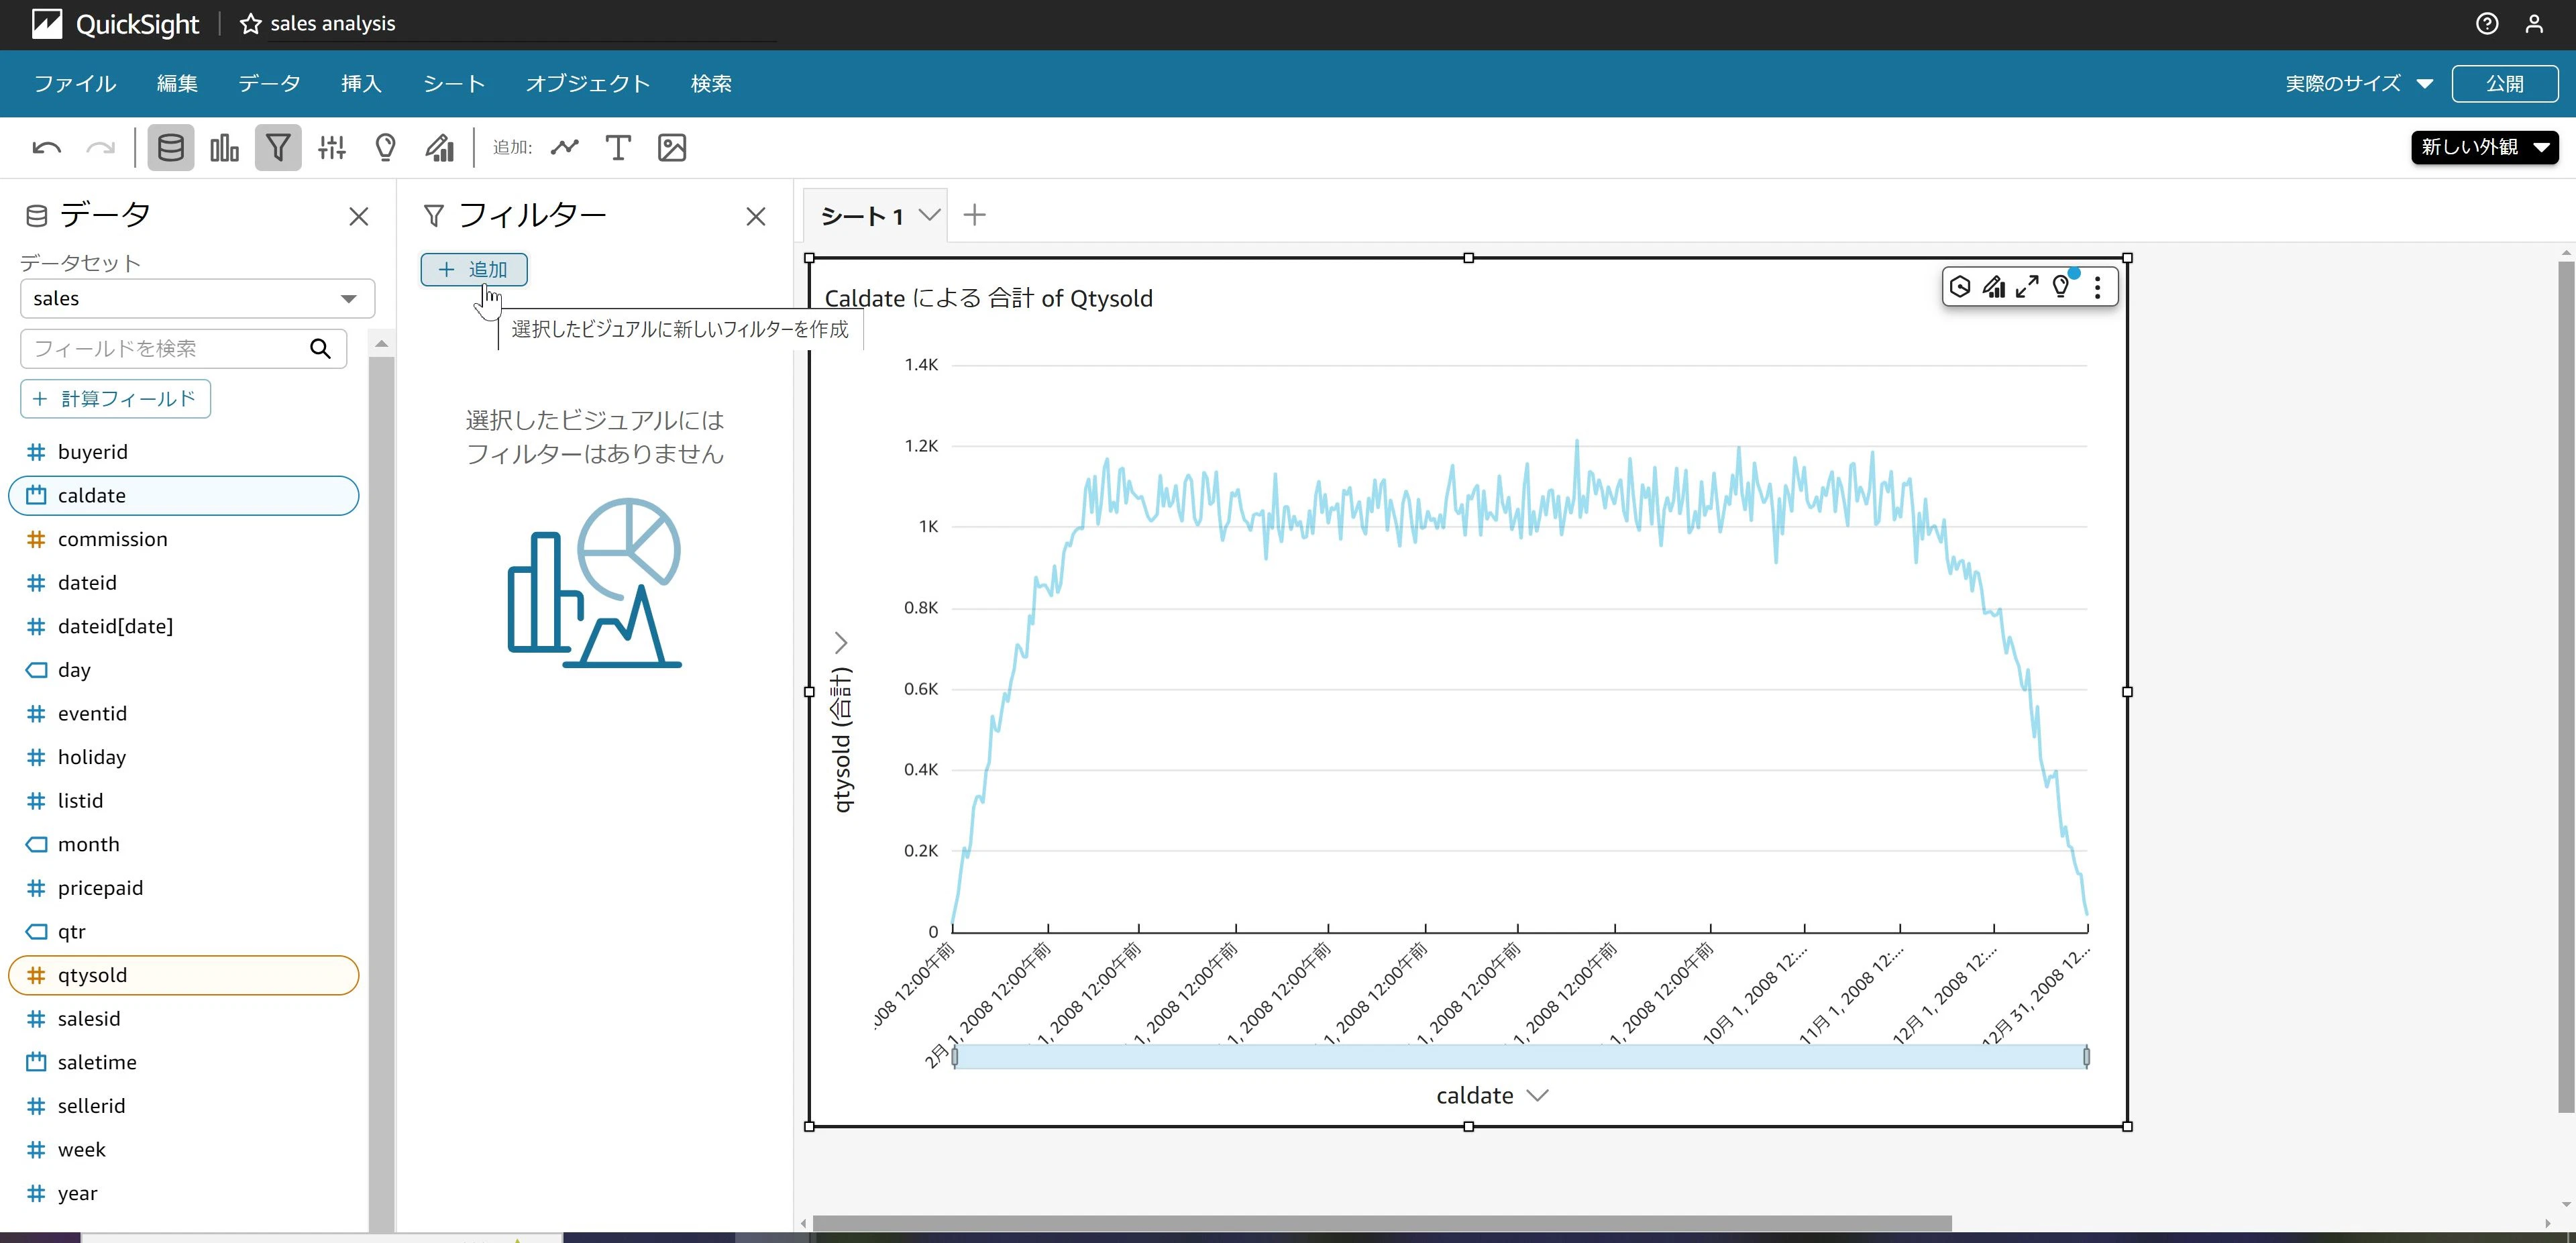Open the help question mark icon

coord(2486,24)
